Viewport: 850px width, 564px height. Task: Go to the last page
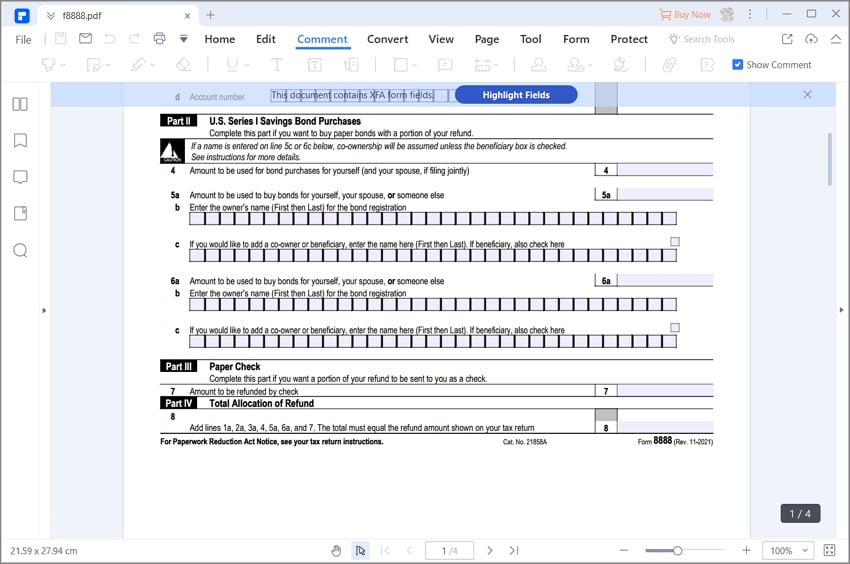pos(514,551)
